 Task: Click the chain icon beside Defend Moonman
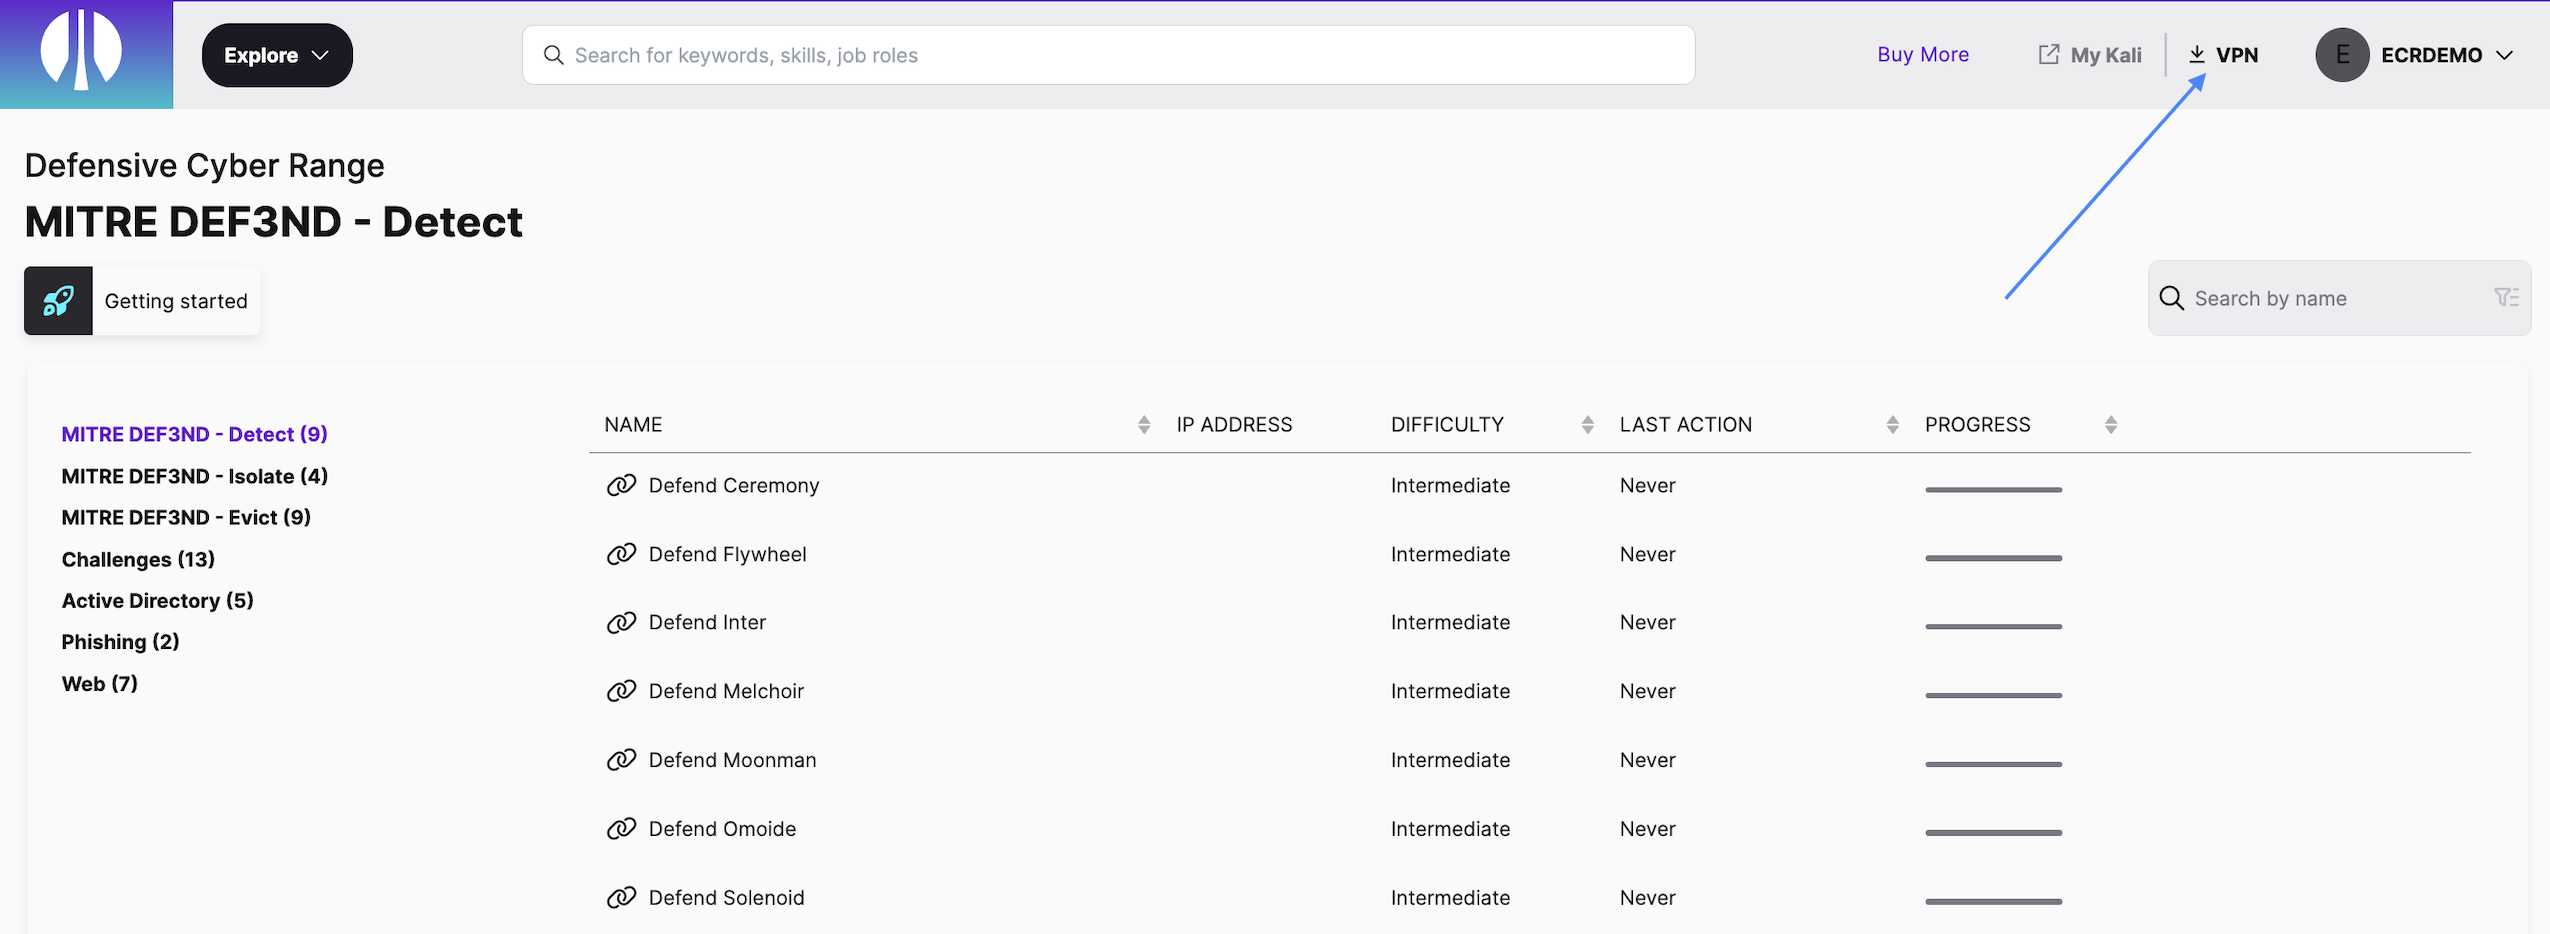pyautogui.click(x=620, y=759)
